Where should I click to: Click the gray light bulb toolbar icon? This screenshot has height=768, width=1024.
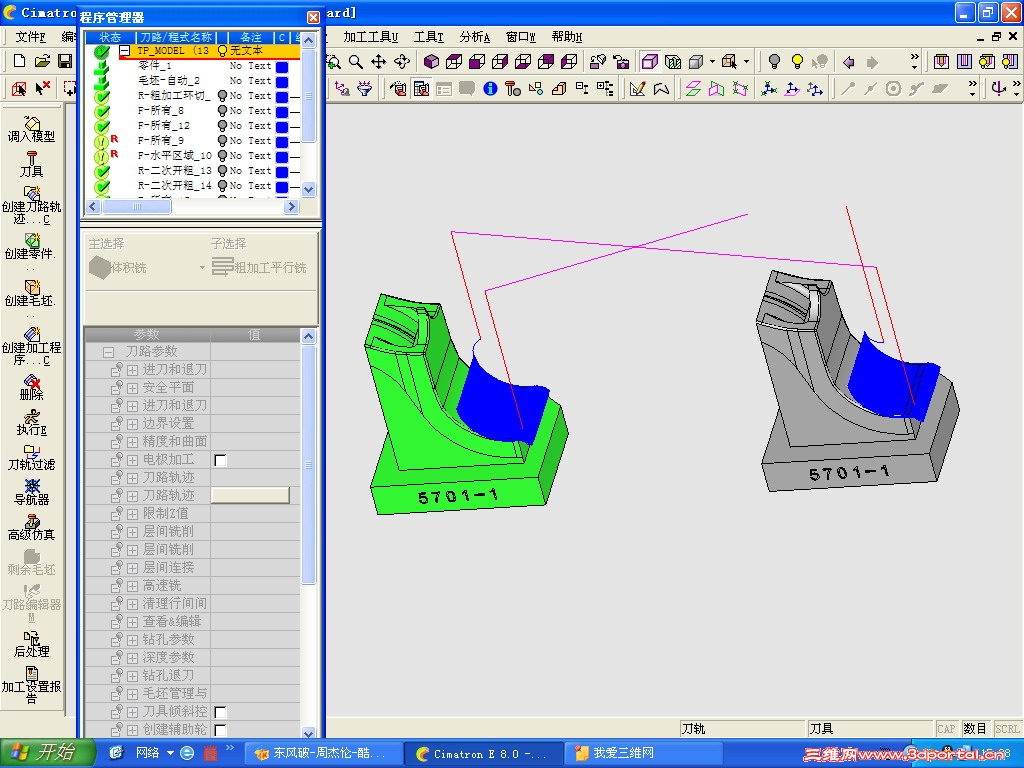(774, 62)
